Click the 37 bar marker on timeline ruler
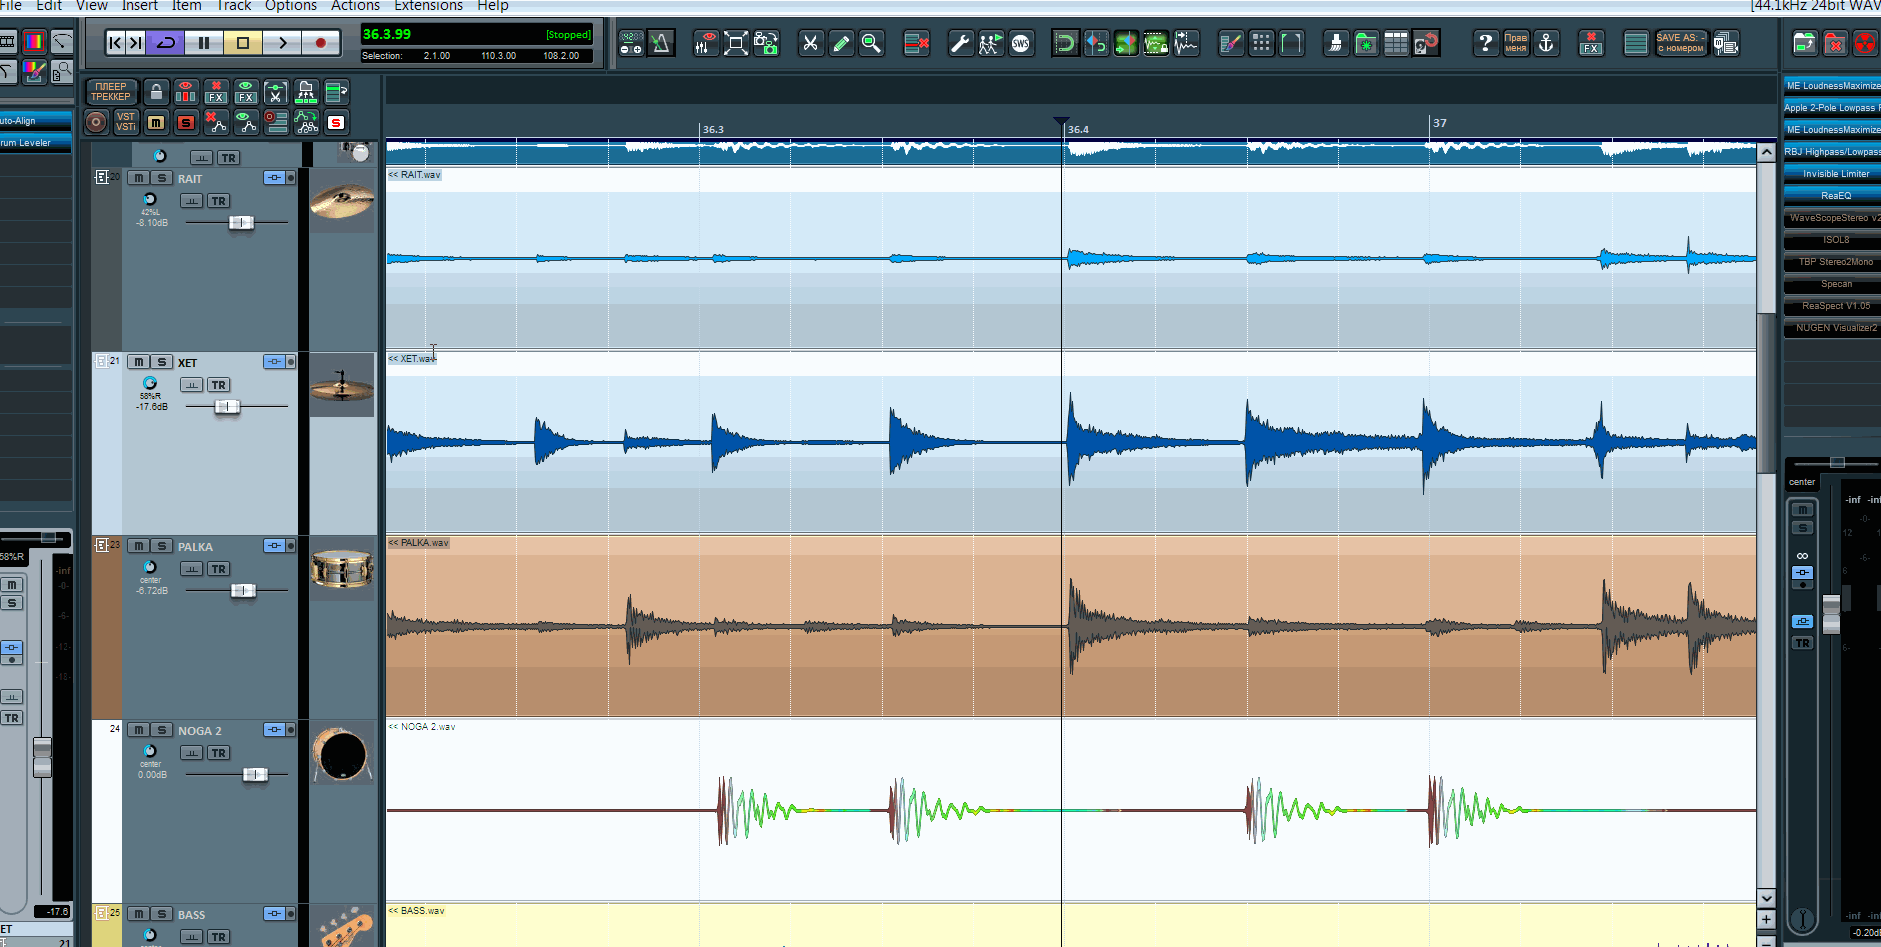Screen dimensions: 1881x947 1440,123
